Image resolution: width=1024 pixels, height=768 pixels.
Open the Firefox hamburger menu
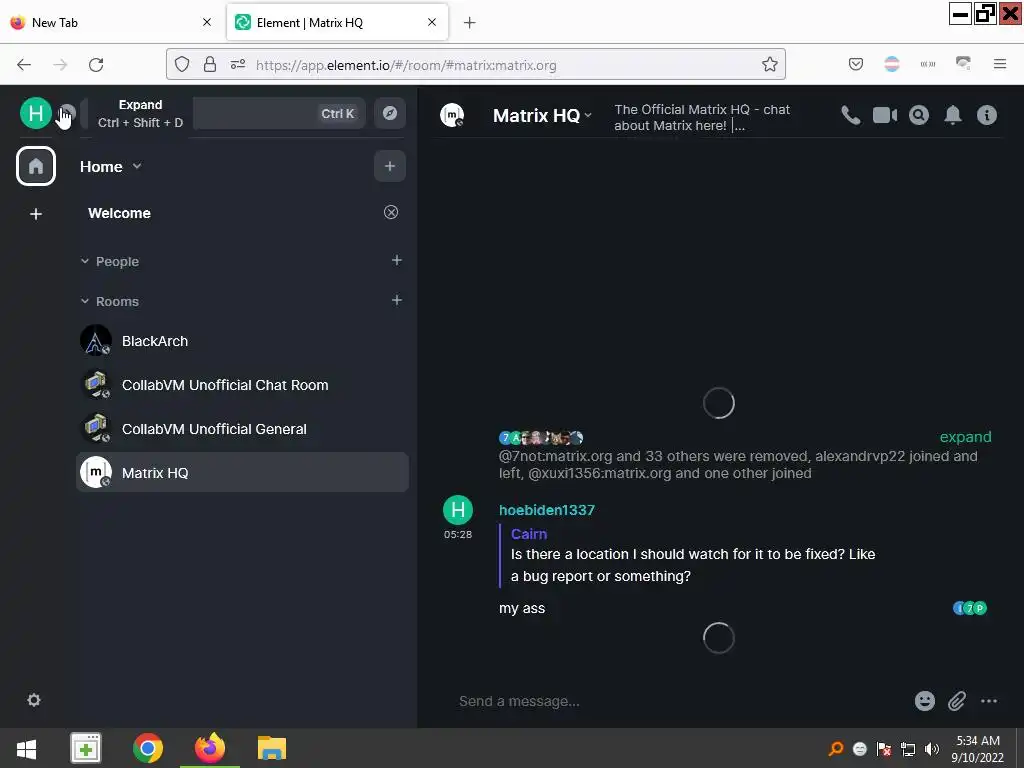tap(1000, 63)
